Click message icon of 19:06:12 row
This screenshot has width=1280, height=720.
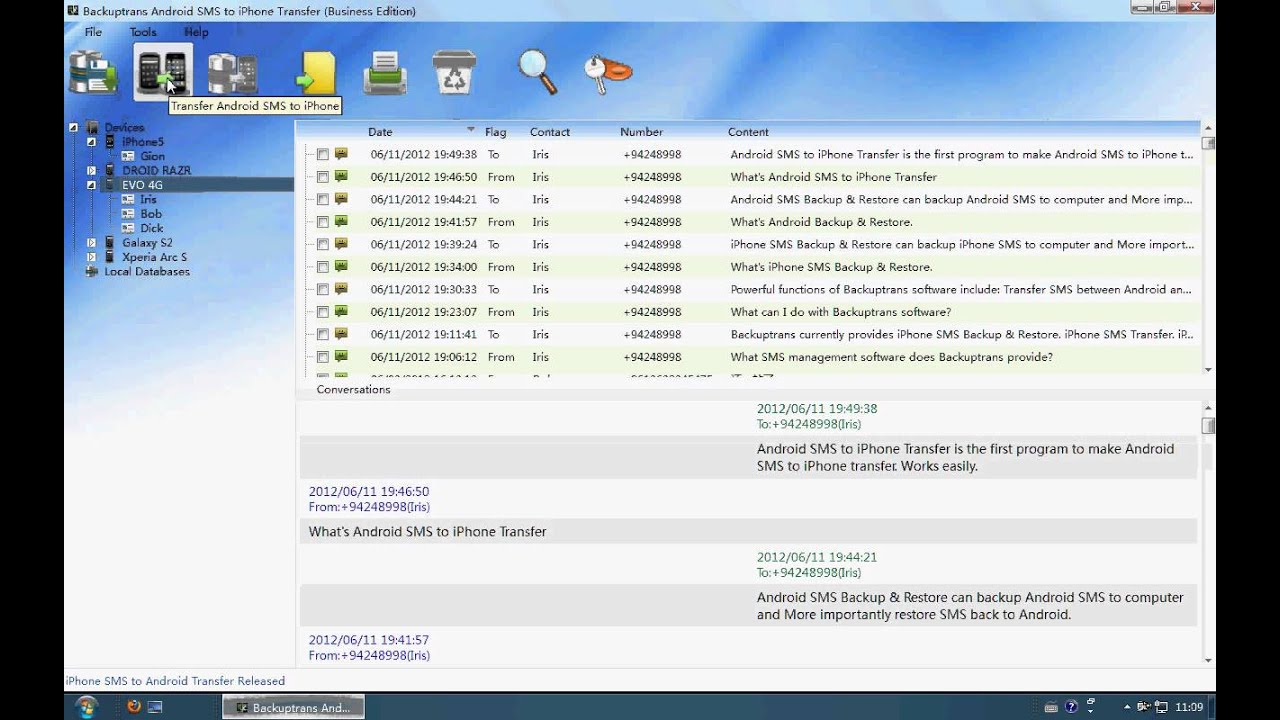341,357
